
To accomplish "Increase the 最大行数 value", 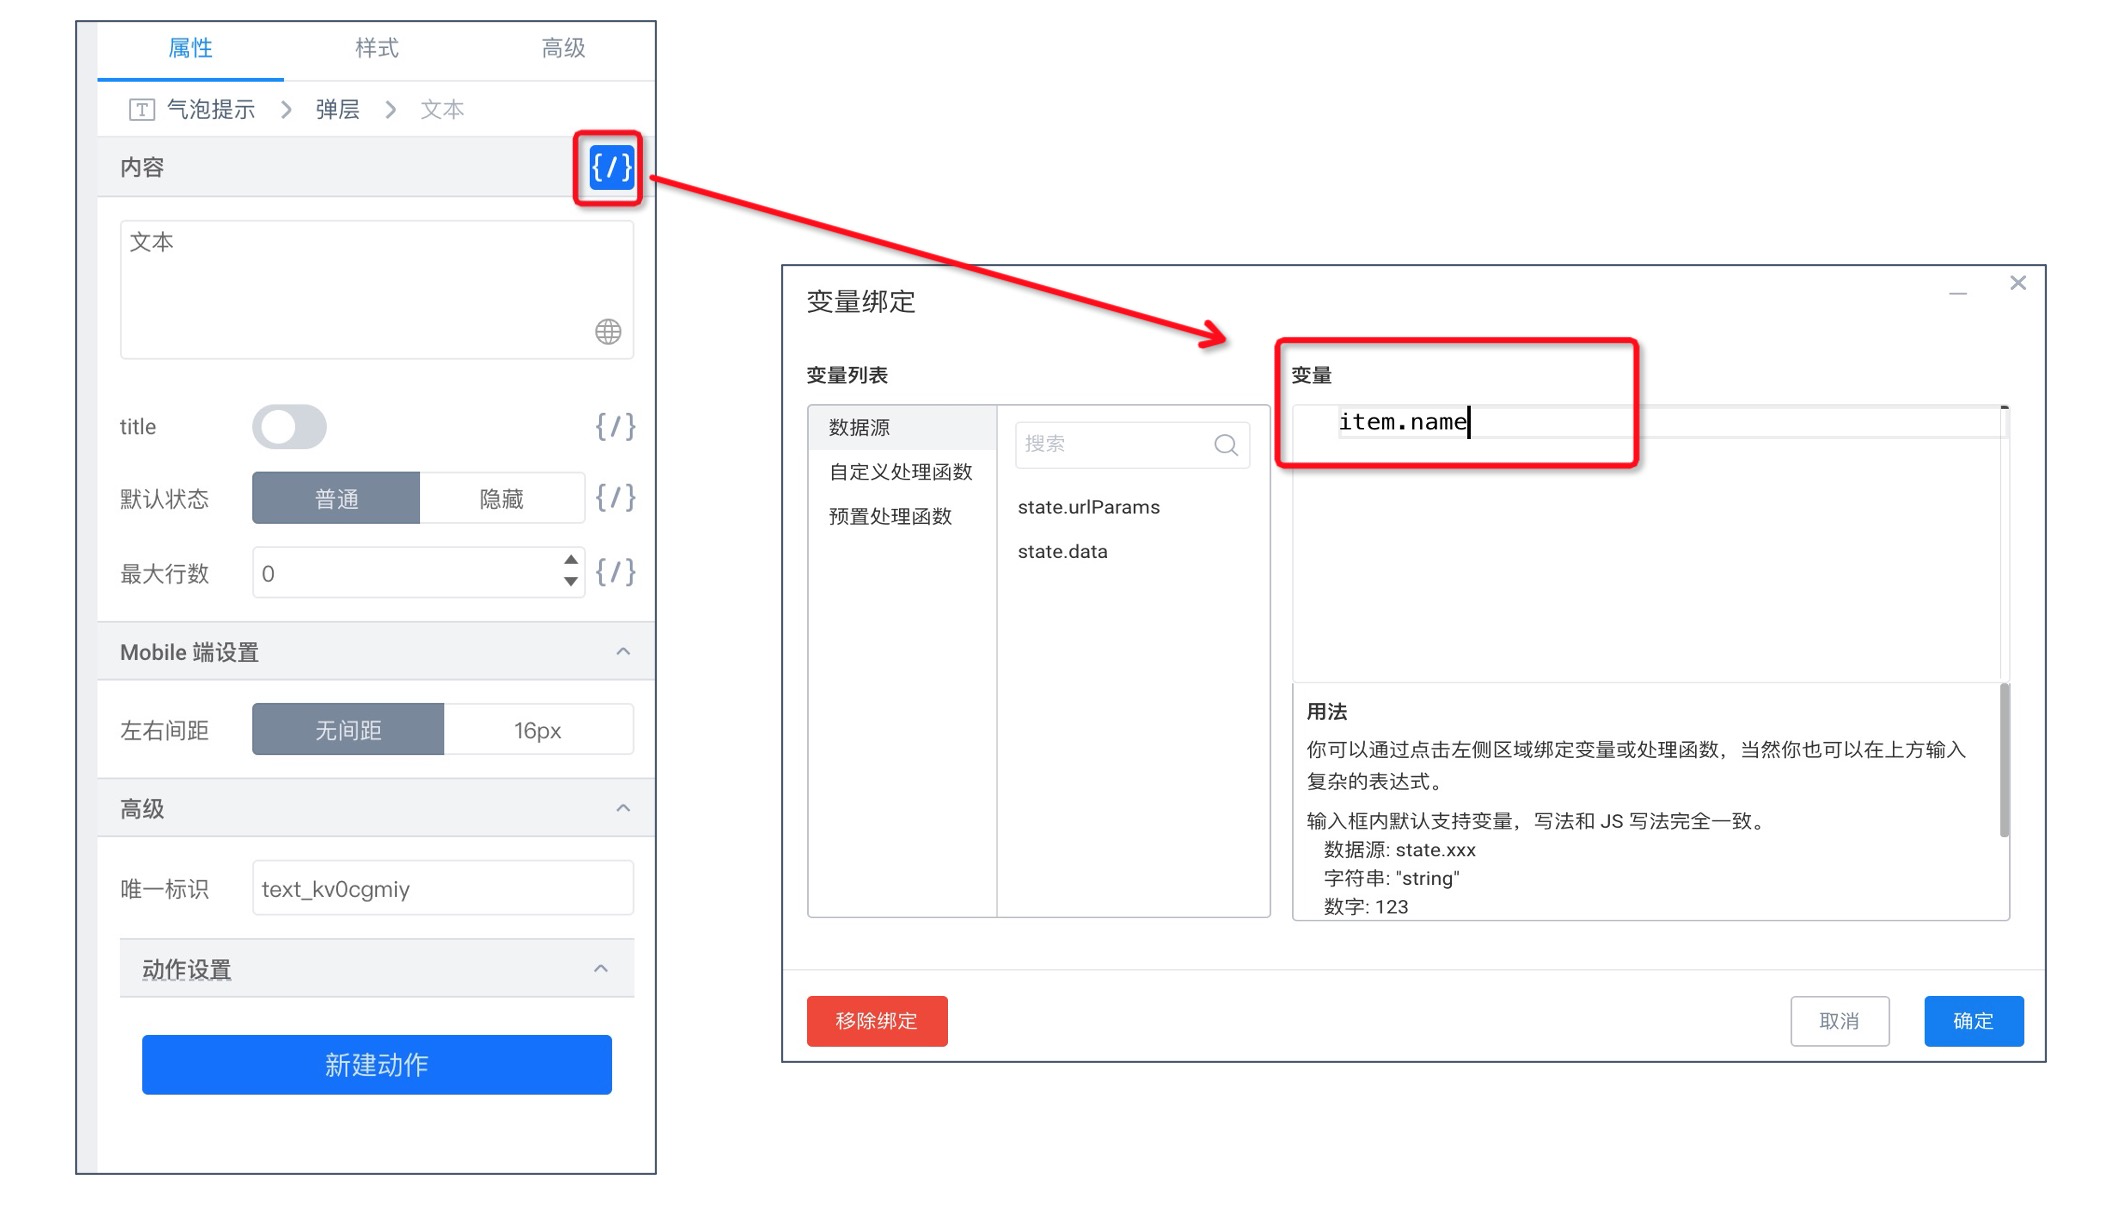I will click(x=570, y=560).
